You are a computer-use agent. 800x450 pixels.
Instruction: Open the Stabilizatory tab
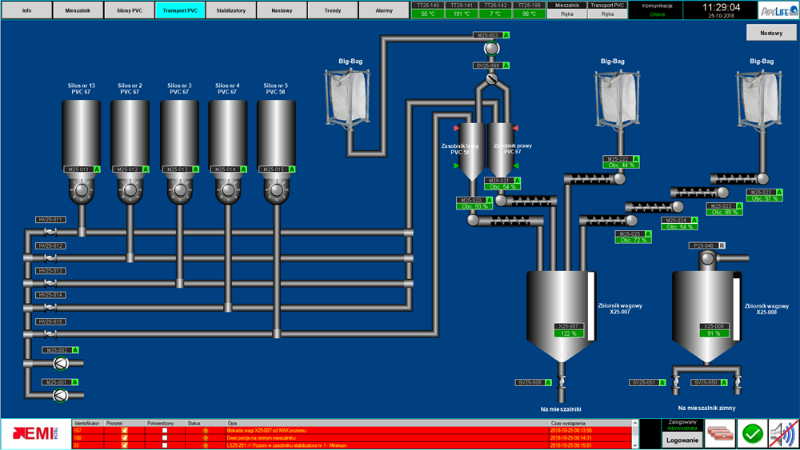(x=231, y=8)
